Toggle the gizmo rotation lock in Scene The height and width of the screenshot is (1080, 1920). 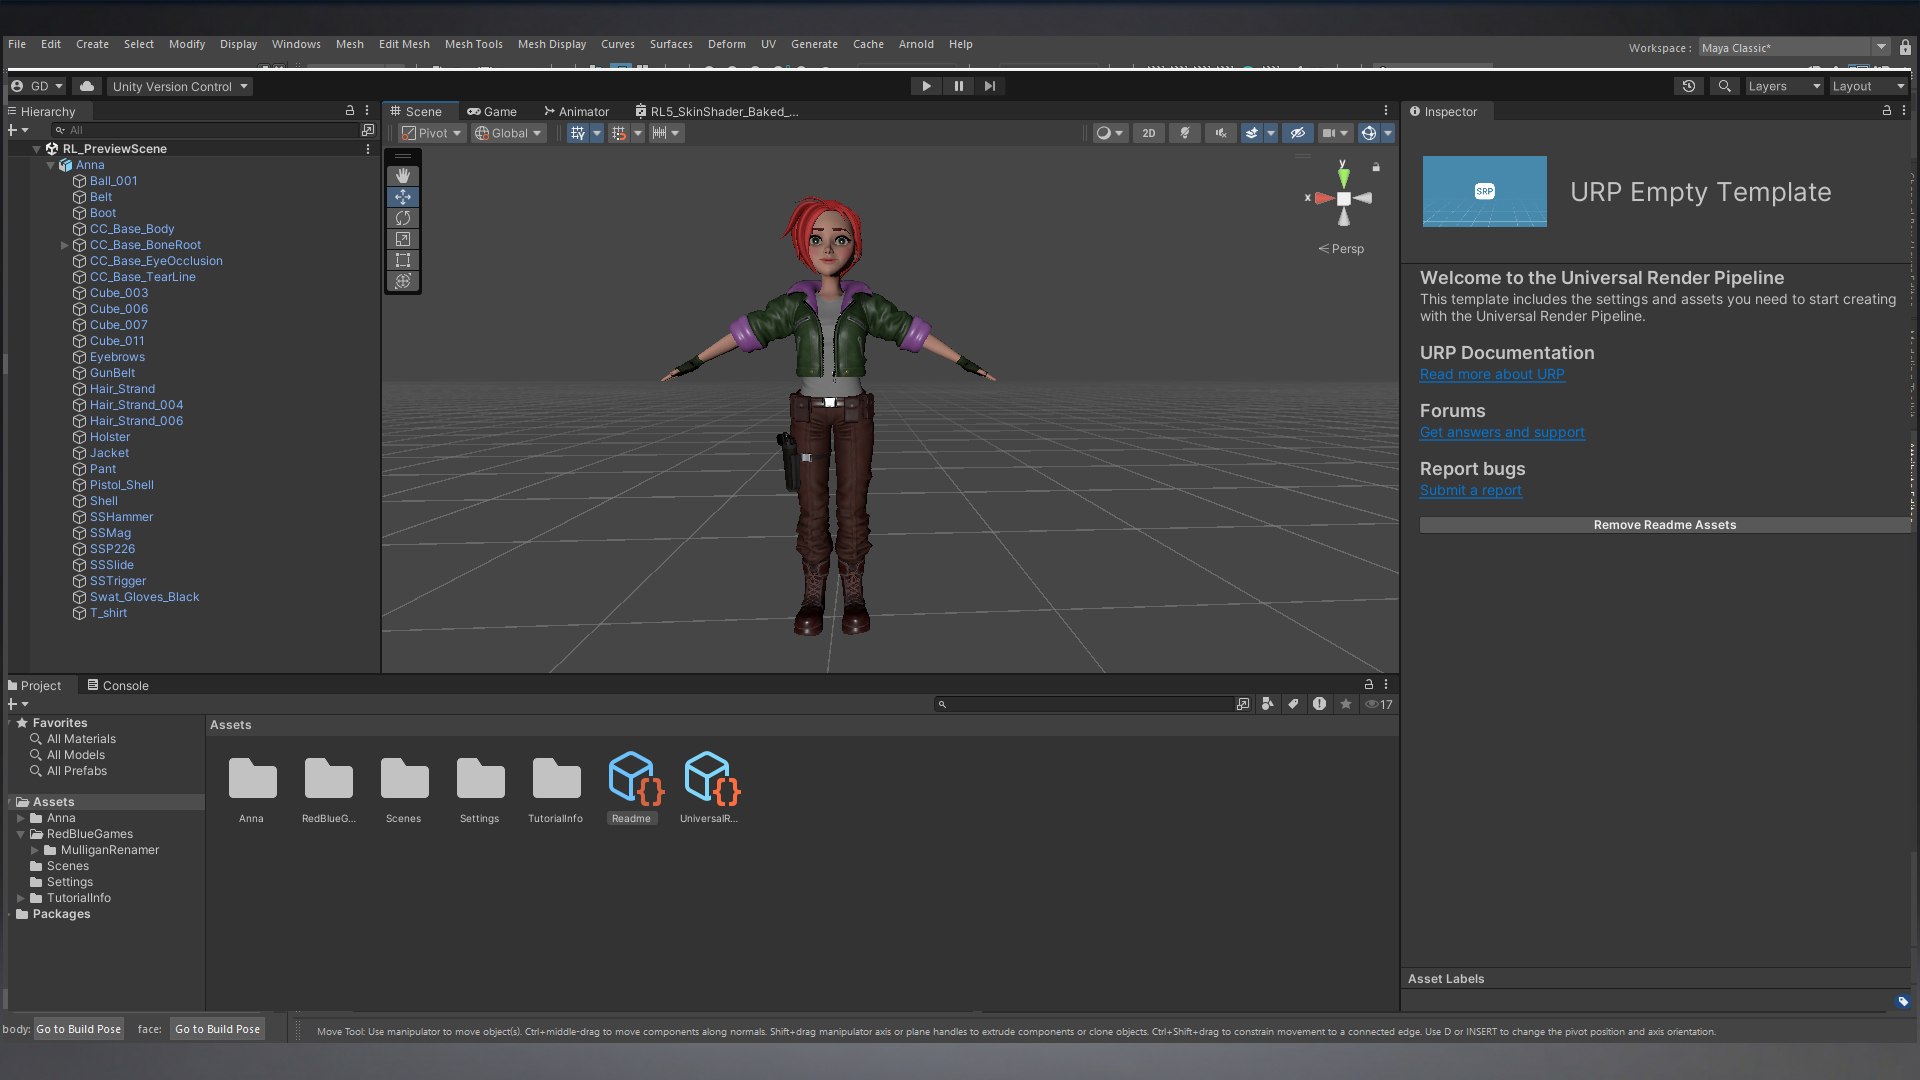[1376, 167]
